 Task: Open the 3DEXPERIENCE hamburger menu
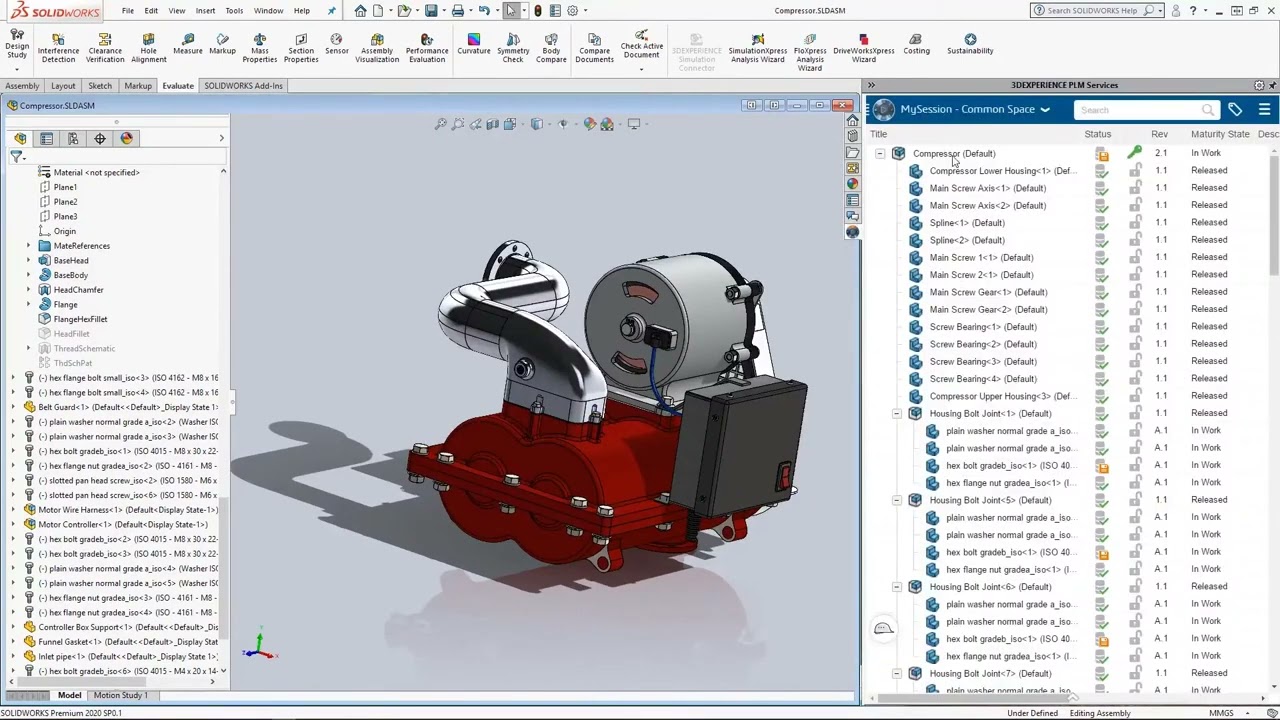click(x=1264, y=110)
